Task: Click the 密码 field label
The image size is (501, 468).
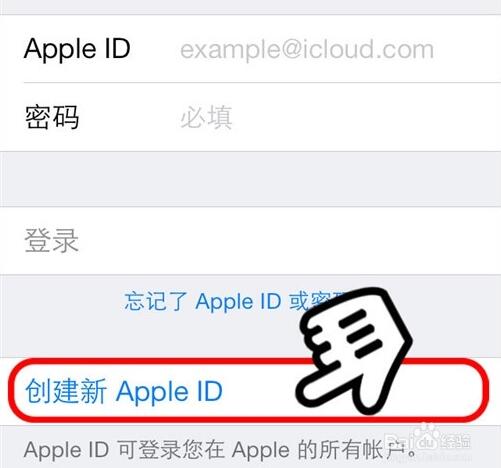Action: [52, 117]
